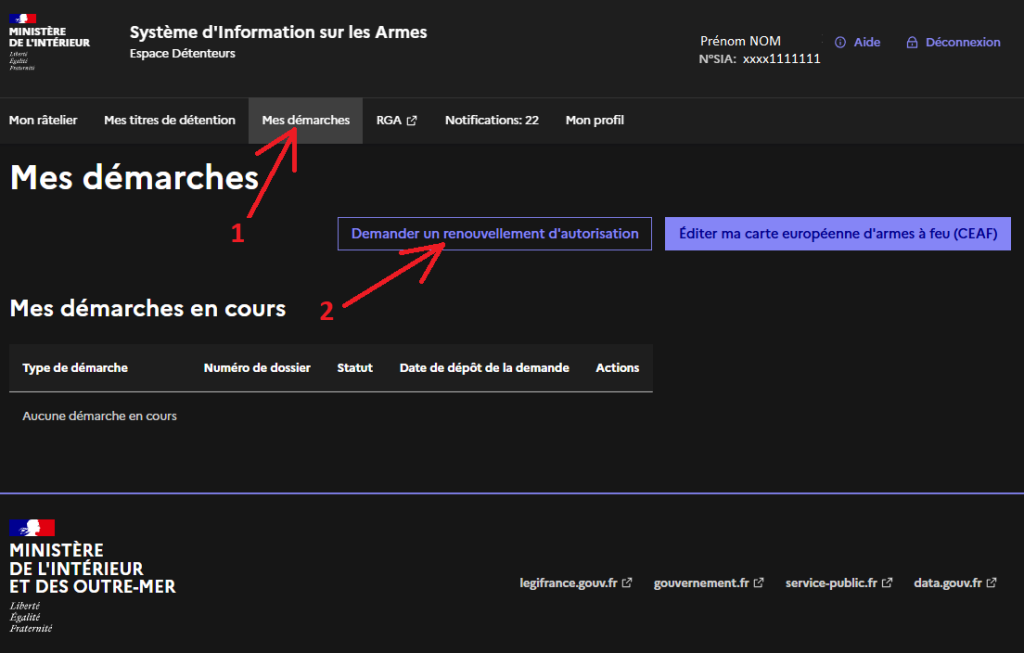
Task: Click the Ministère de l'Intérieur header logo
Action: 48,42
